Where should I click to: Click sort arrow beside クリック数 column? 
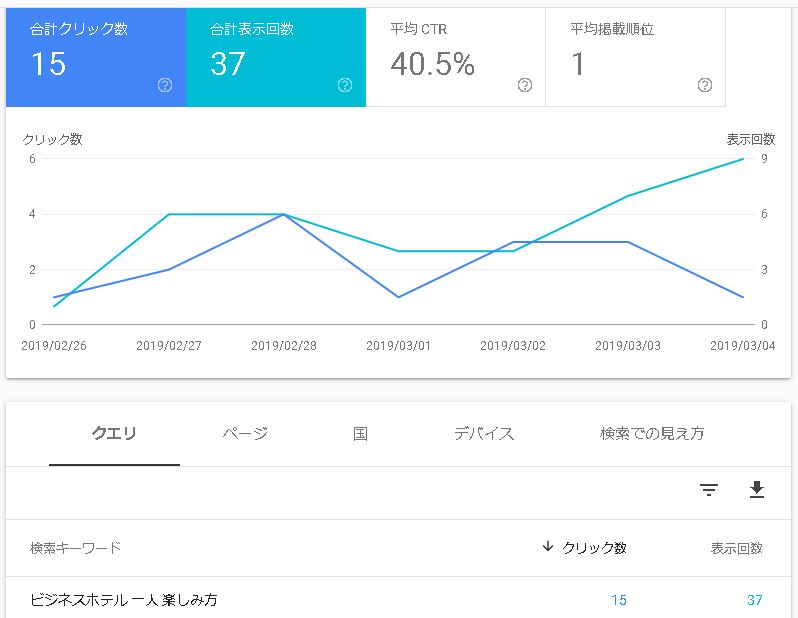(x=548, y=547)
